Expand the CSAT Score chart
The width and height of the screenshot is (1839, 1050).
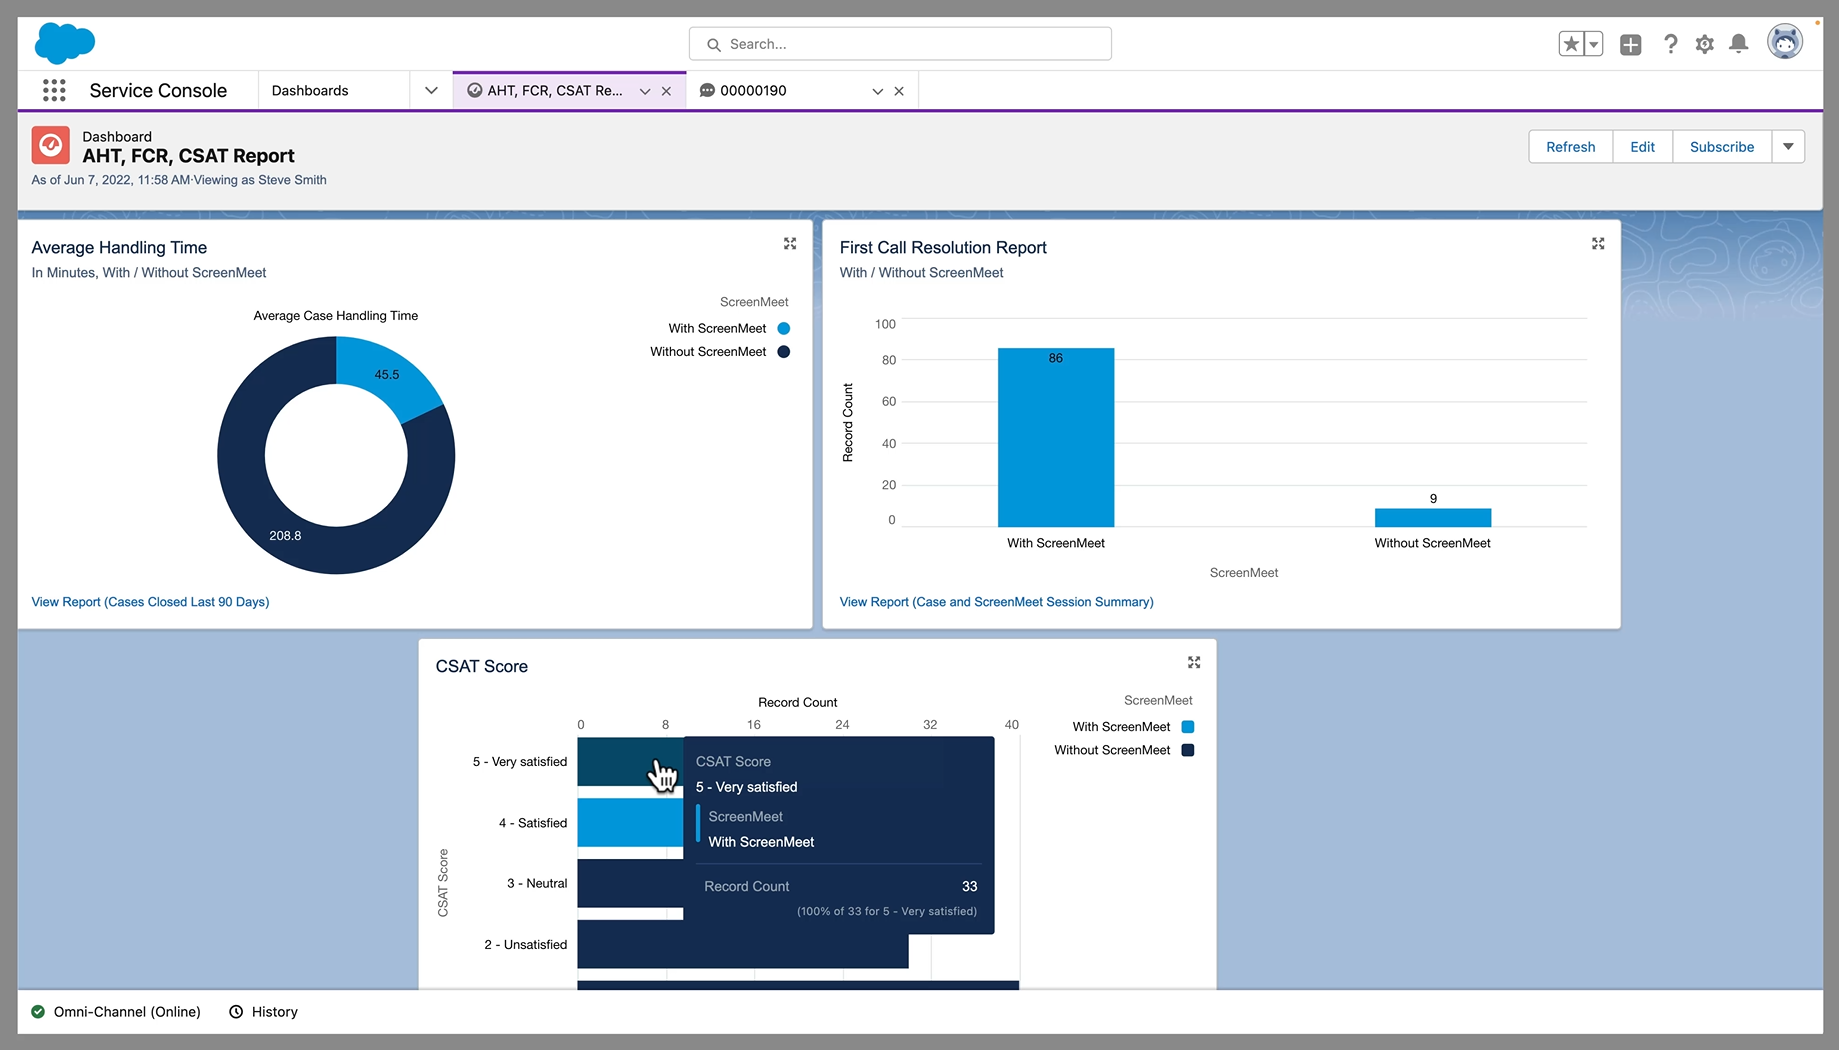1194,662
